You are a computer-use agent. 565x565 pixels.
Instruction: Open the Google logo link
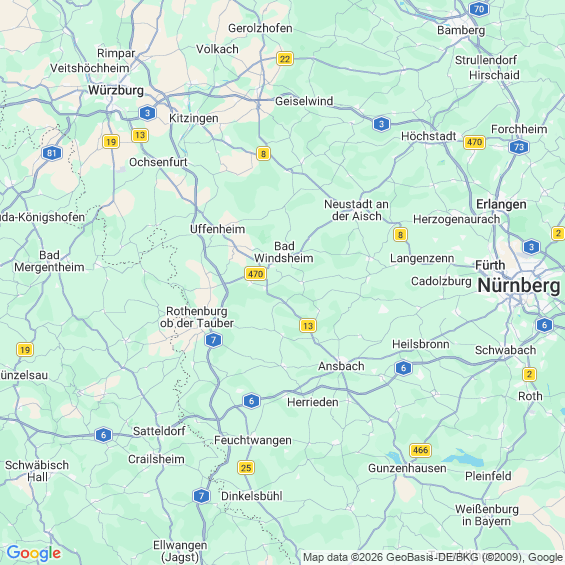tap(34, 553)
